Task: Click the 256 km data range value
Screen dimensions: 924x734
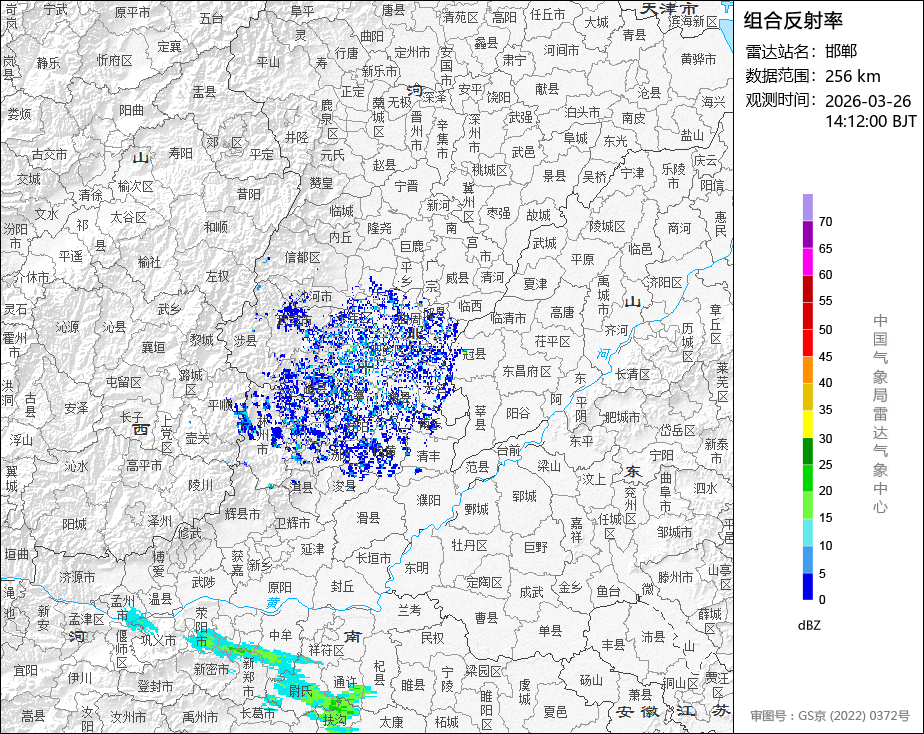Action: [x=852, y=76]
